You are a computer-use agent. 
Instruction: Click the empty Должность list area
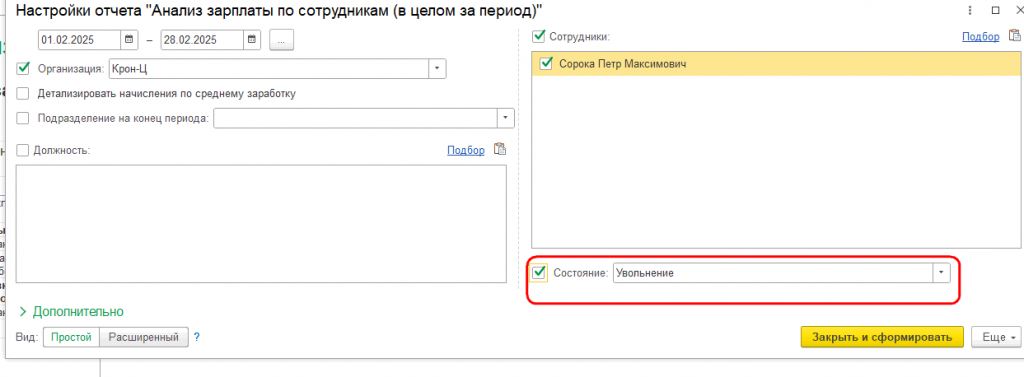261,223
